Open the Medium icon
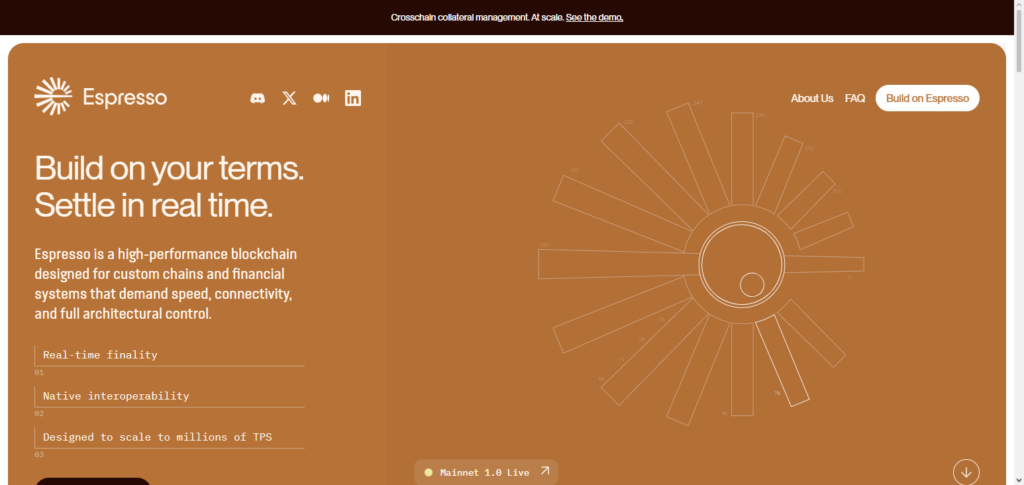Viewport: 1024px width, 485px height. click(x=321, y=98)
